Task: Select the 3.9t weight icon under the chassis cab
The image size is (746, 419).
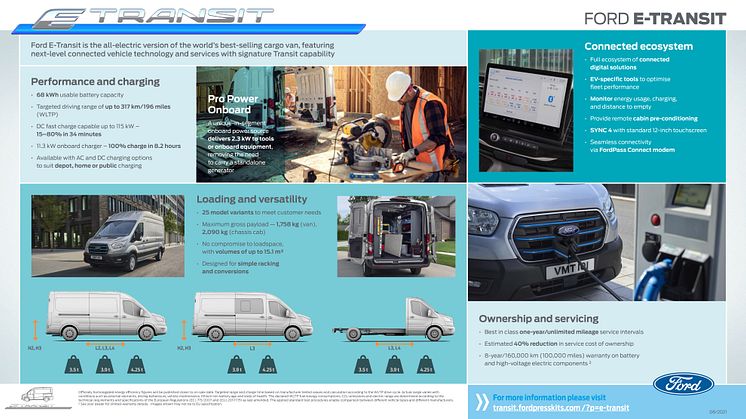Action: (x=394, y=364)
